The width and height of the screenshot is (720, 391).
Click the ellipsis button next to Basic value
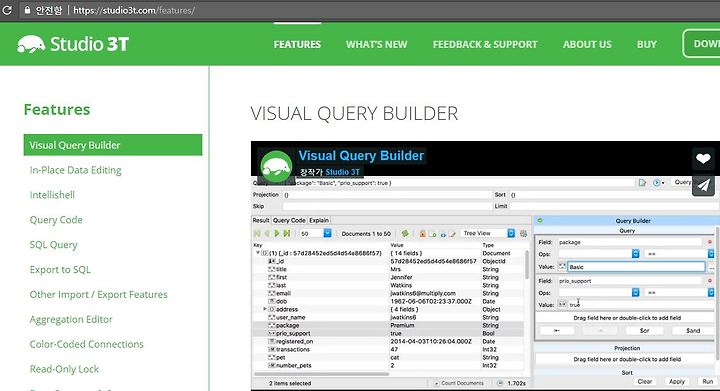click(712, 267)
